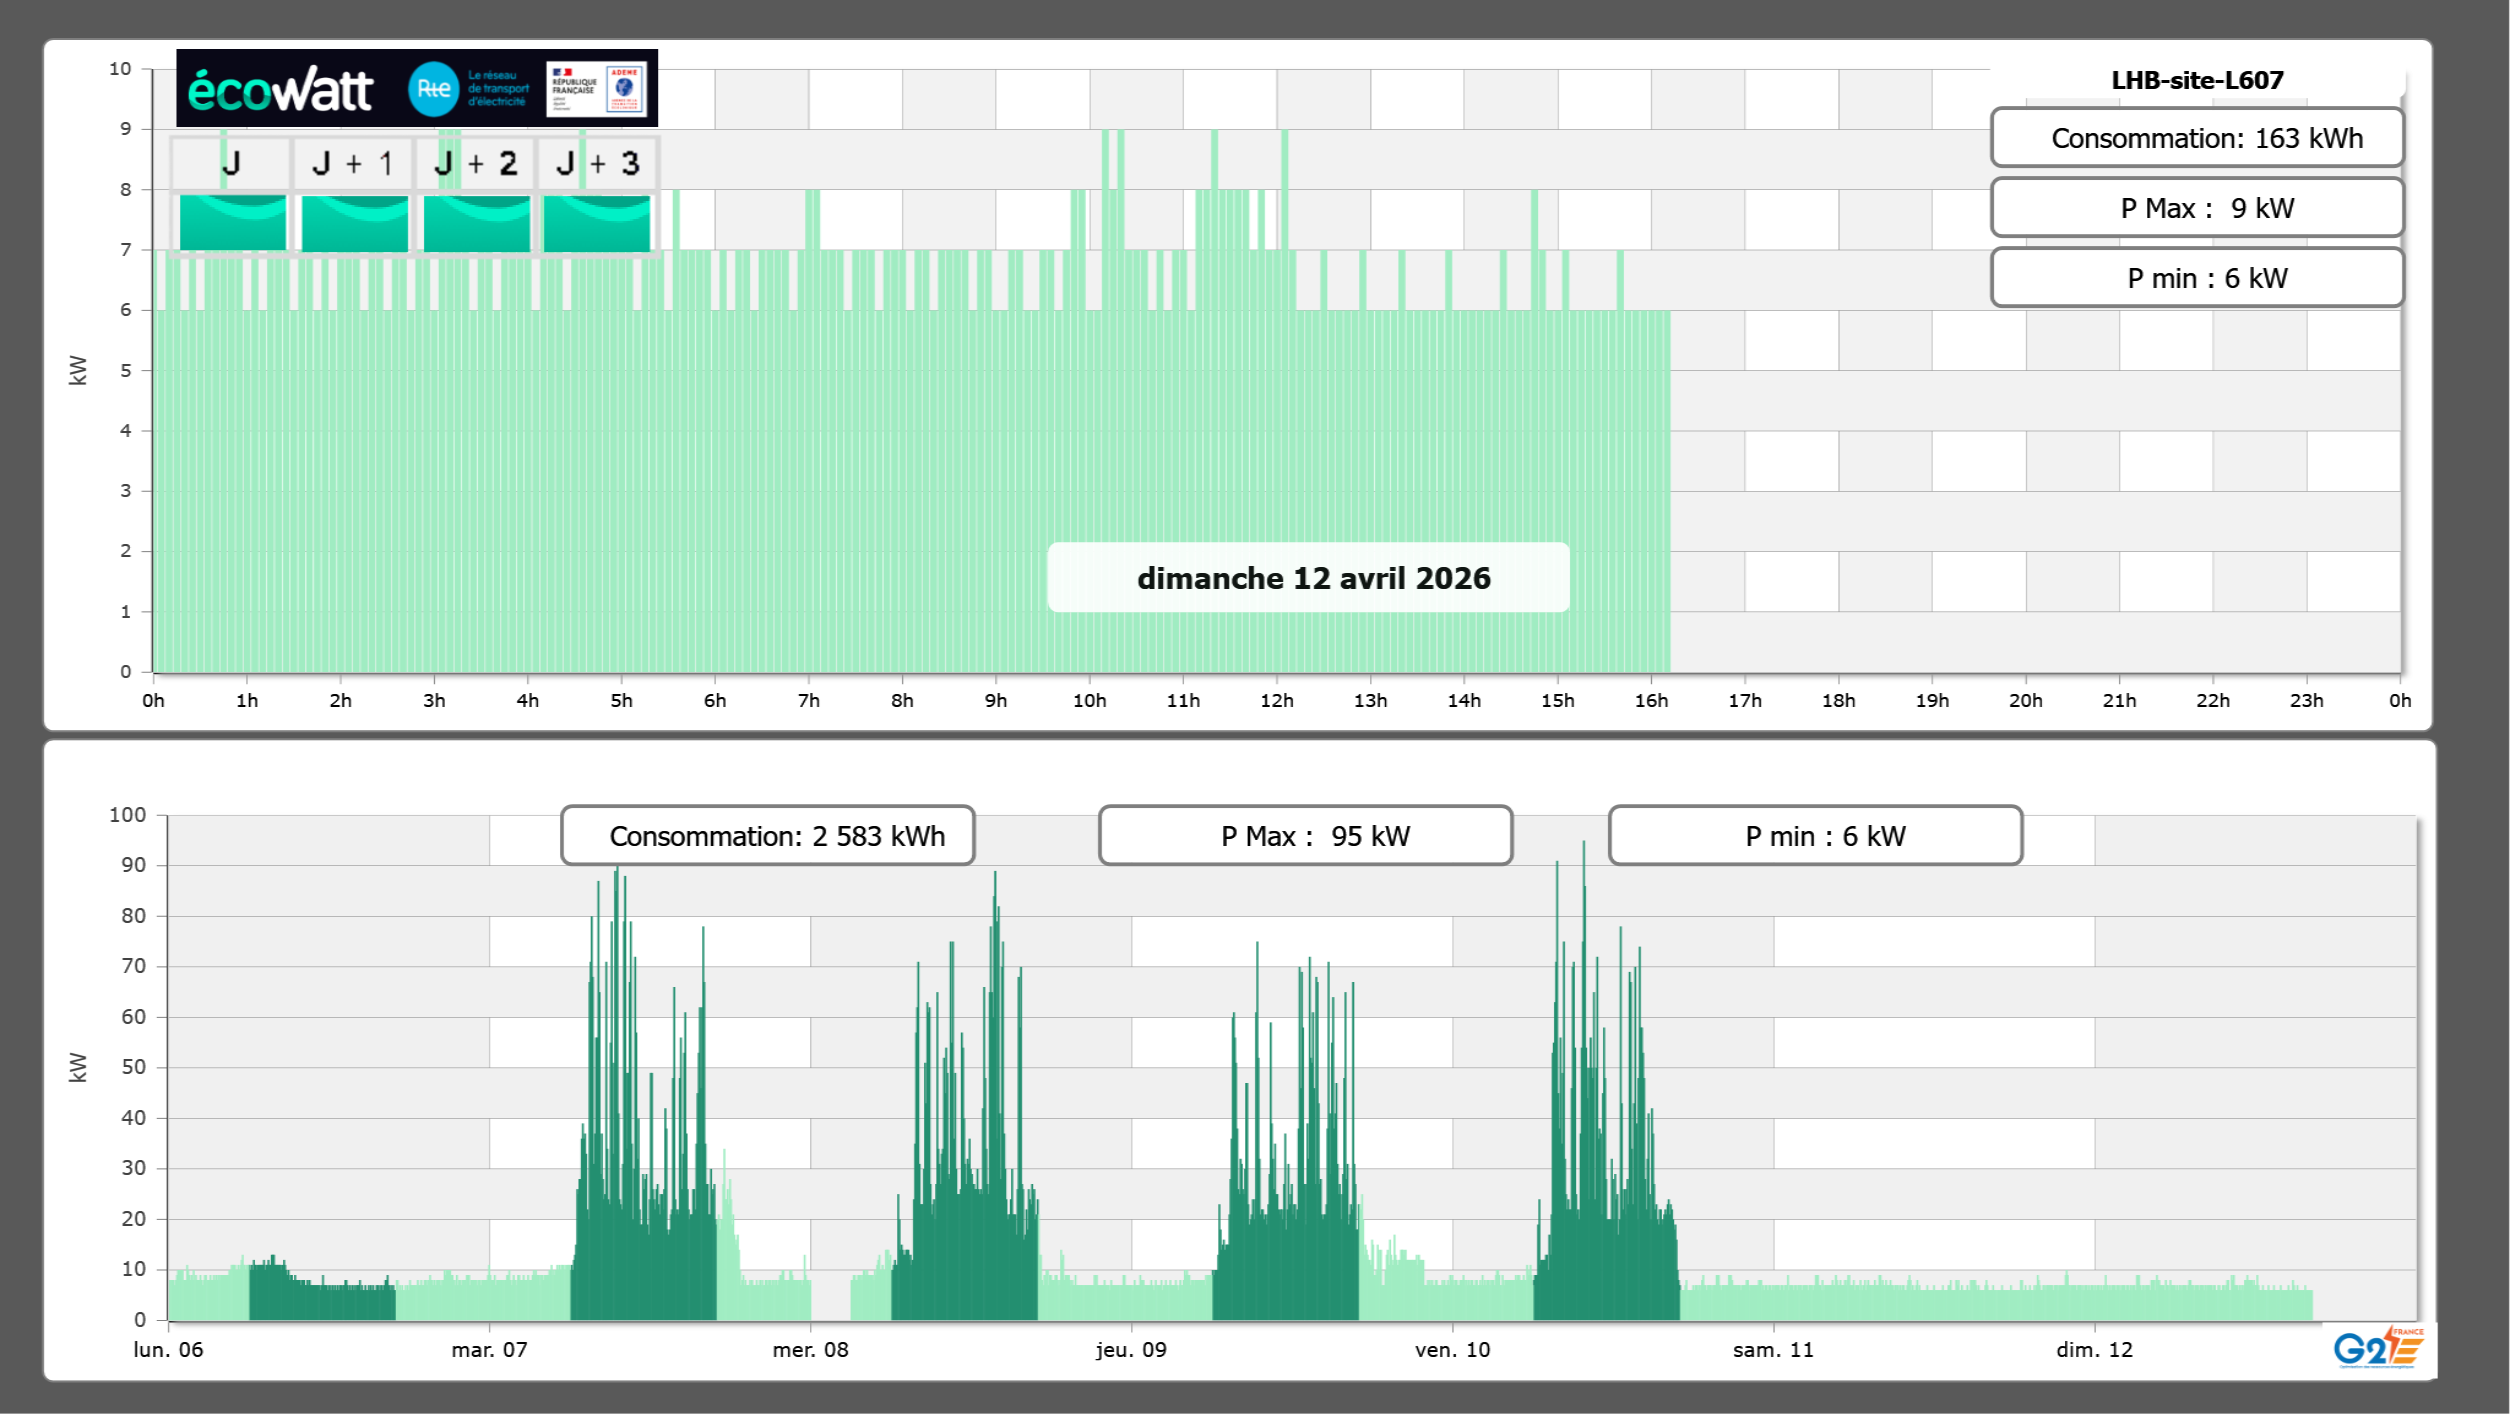Select the J + 1 label tab
Image resolution: width=2511 pixels, height=1415 pixels.
pyautogui.click(x=353, y=163)
